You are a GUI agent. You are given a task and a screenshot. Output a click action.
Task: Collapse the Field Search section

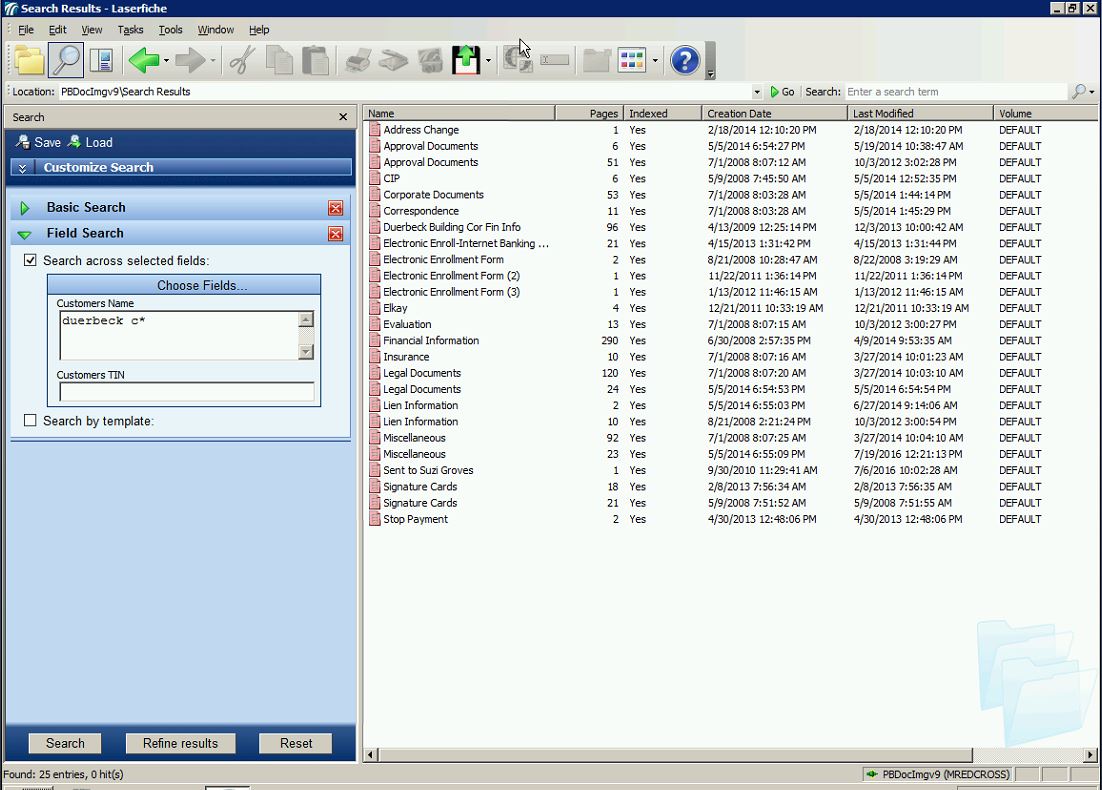[x=25, y=234]
